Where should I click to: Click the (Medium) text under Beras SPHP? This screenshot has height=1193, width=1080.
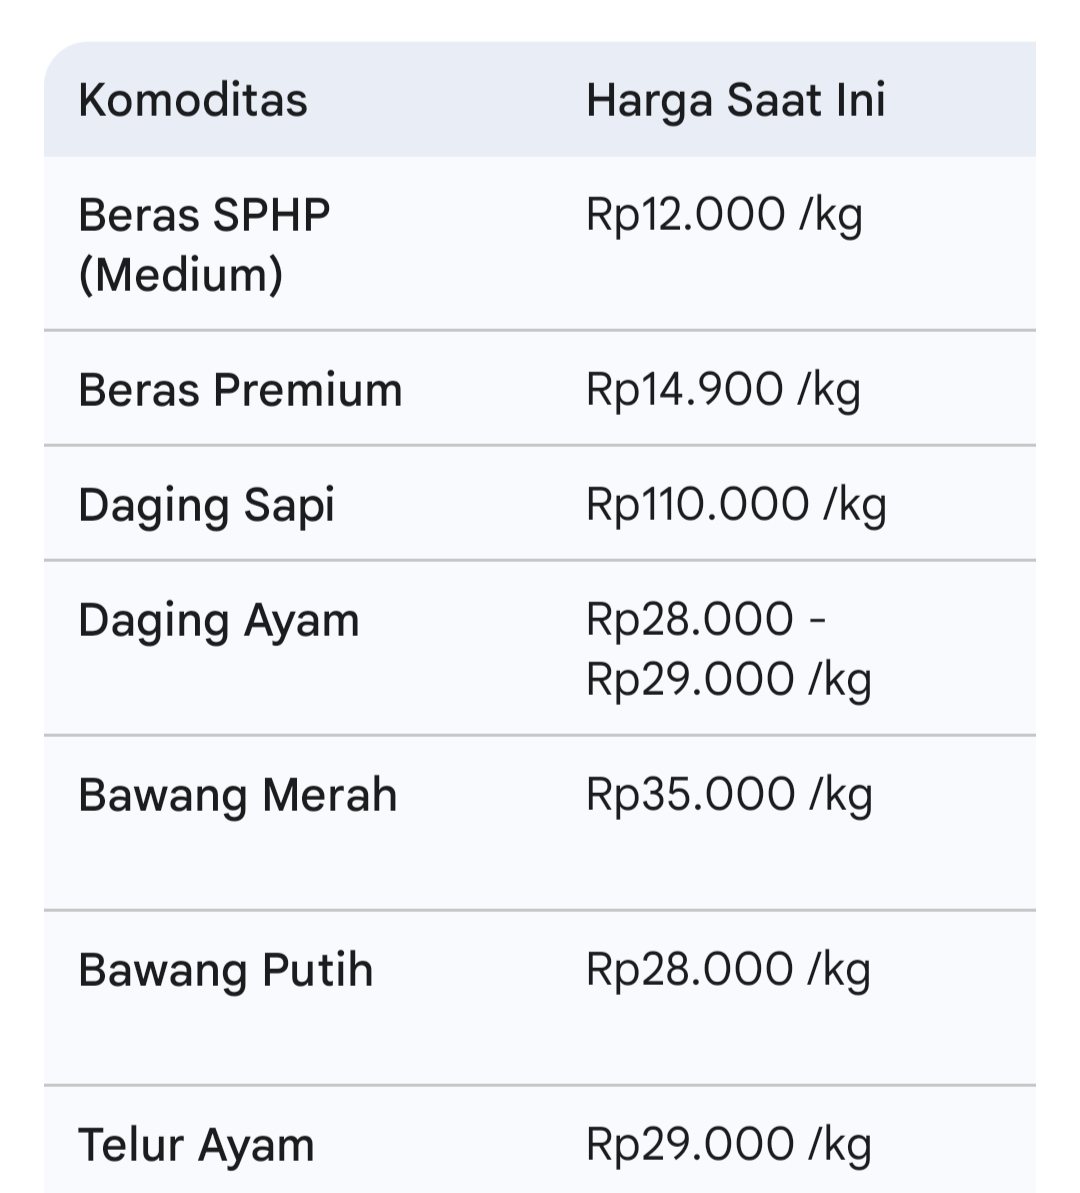click(181, 274)
